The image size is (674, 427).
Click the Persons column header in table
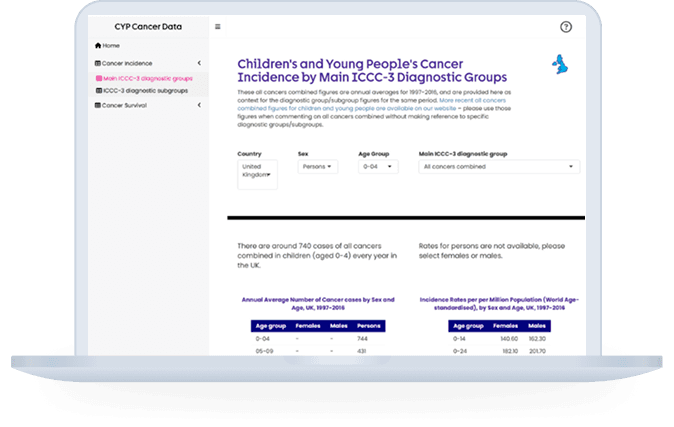tap(369, 326)
